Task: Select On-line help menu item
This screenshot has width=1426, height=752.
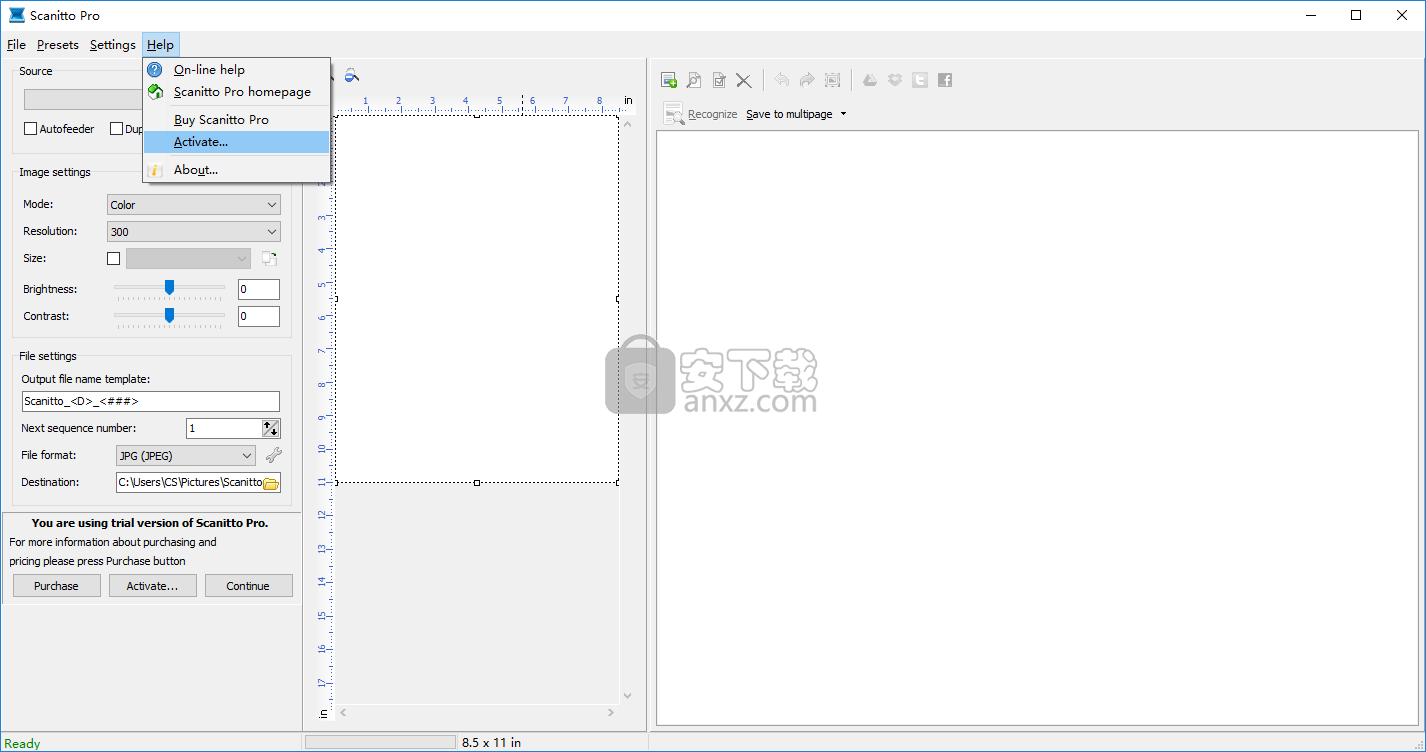Action: pyautogui.click(x=237, y=70)
